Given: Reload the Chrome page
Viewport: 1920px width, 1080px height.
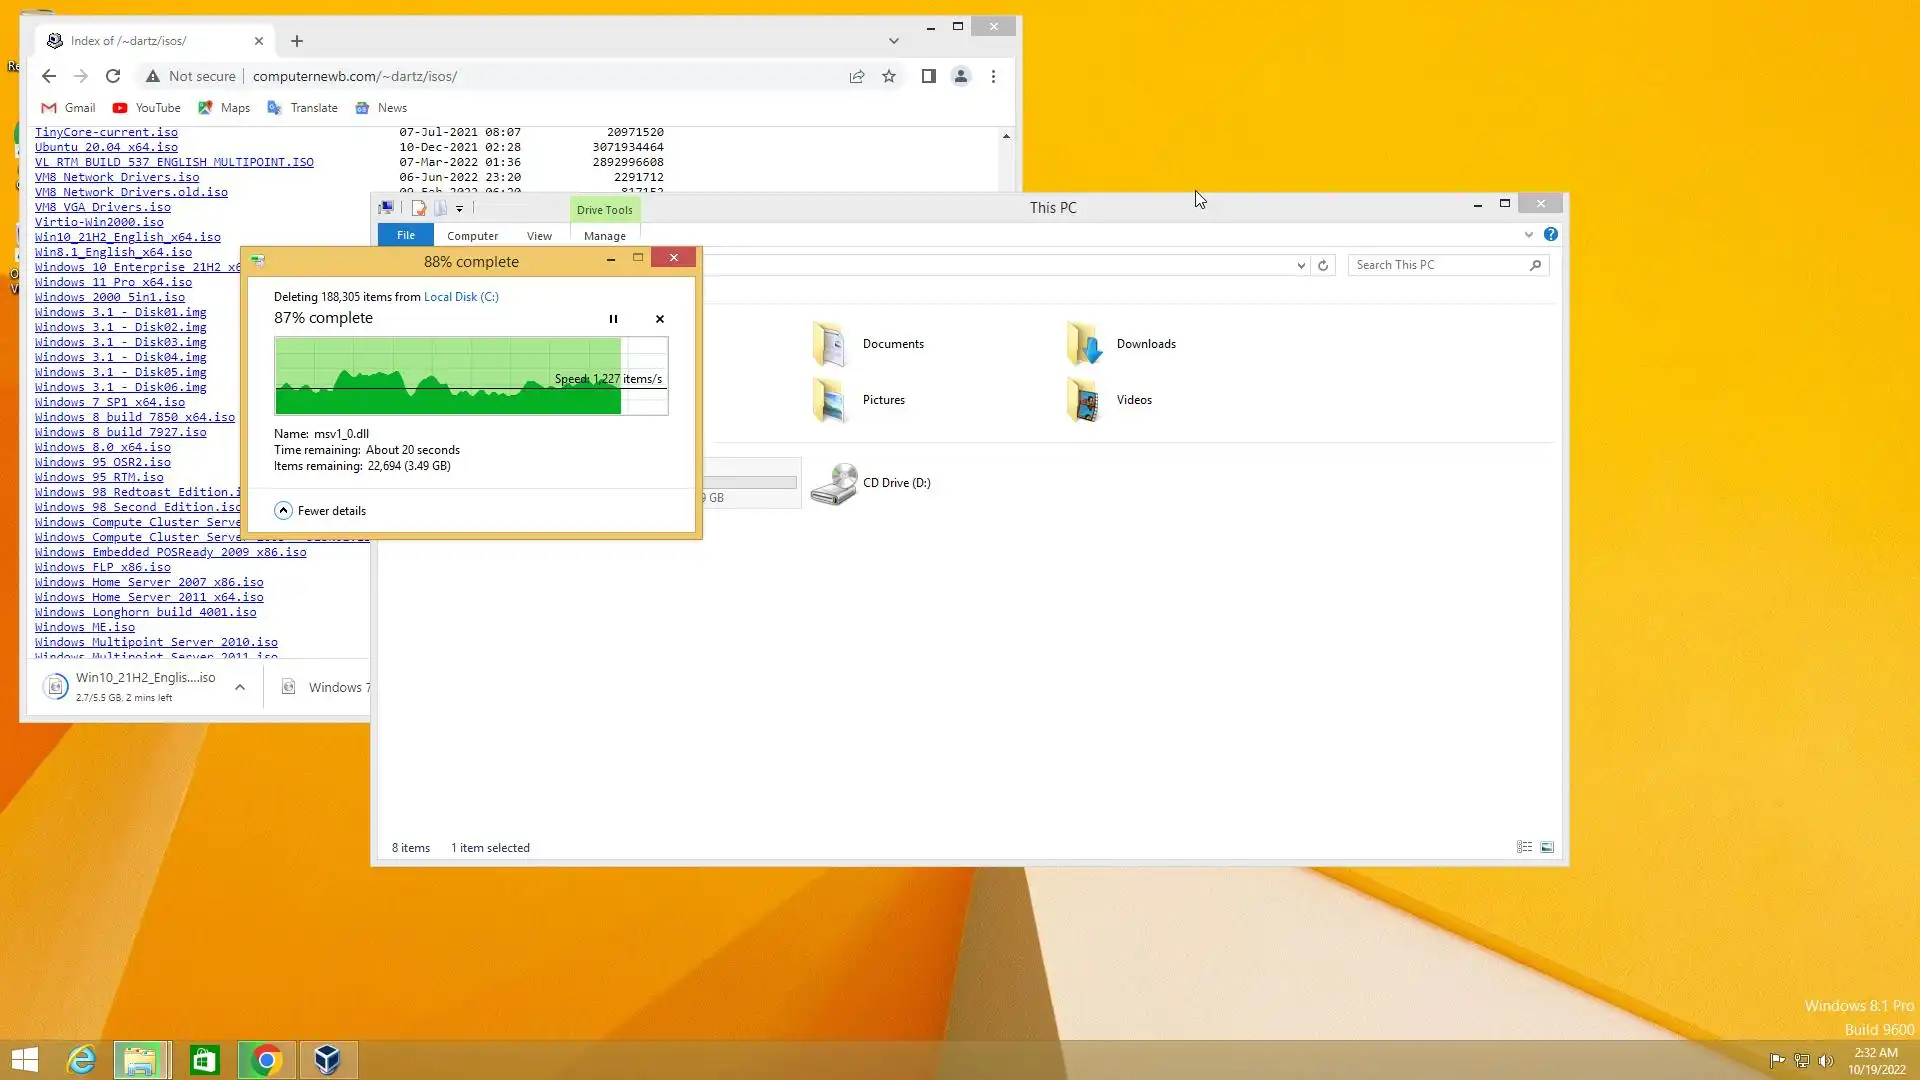Looking at the screenshot, I should [x=113, y=76].
